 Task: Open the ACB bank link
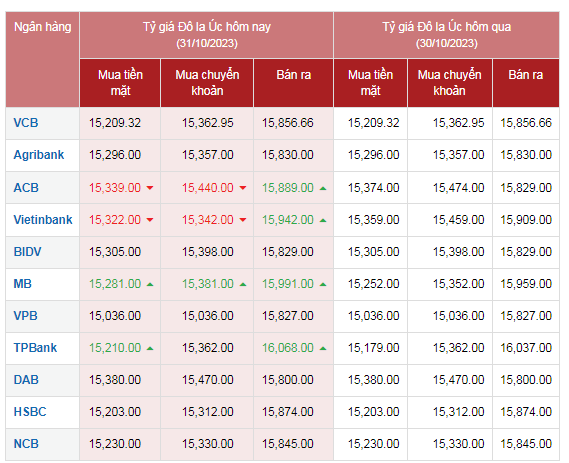26,188
